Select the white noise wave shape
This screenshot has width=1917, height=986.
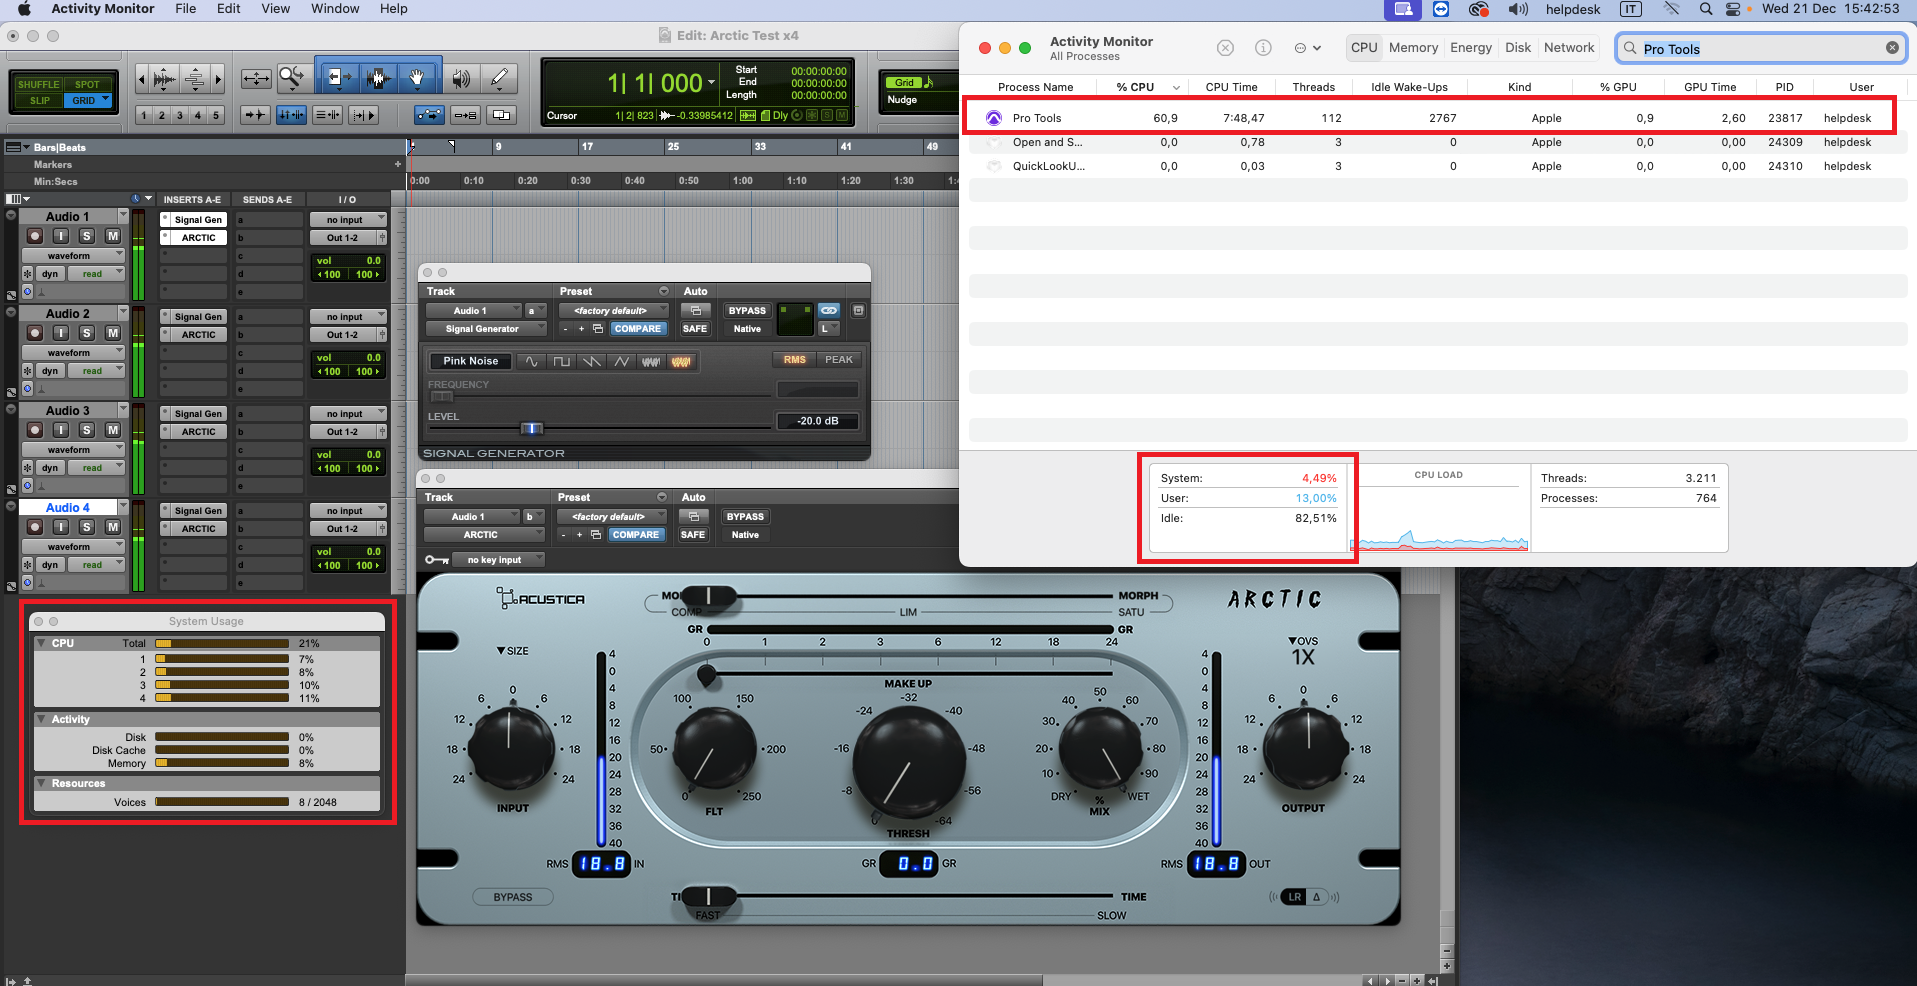(x=651, y=361)
